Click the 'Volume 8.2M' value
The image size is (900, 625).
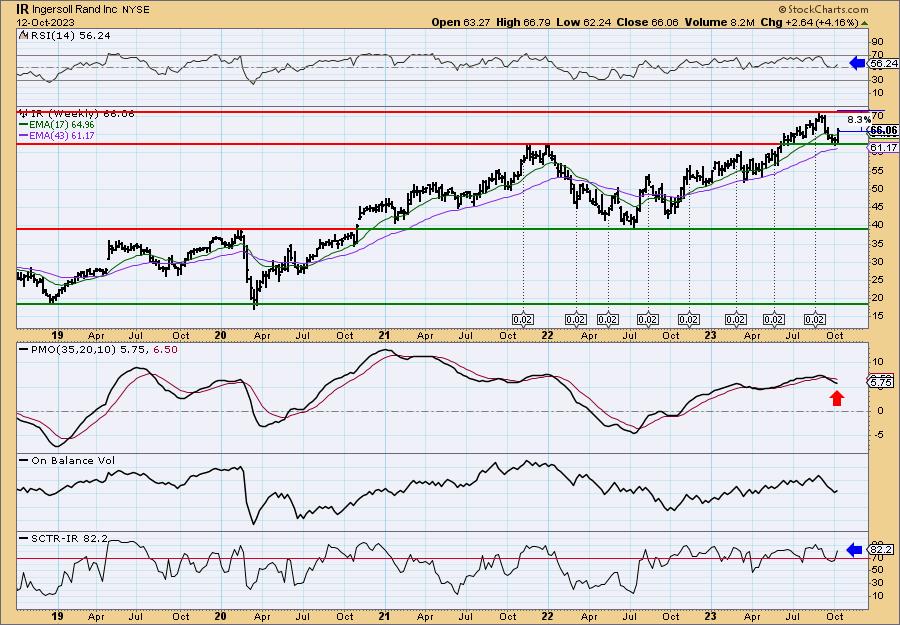721,22
